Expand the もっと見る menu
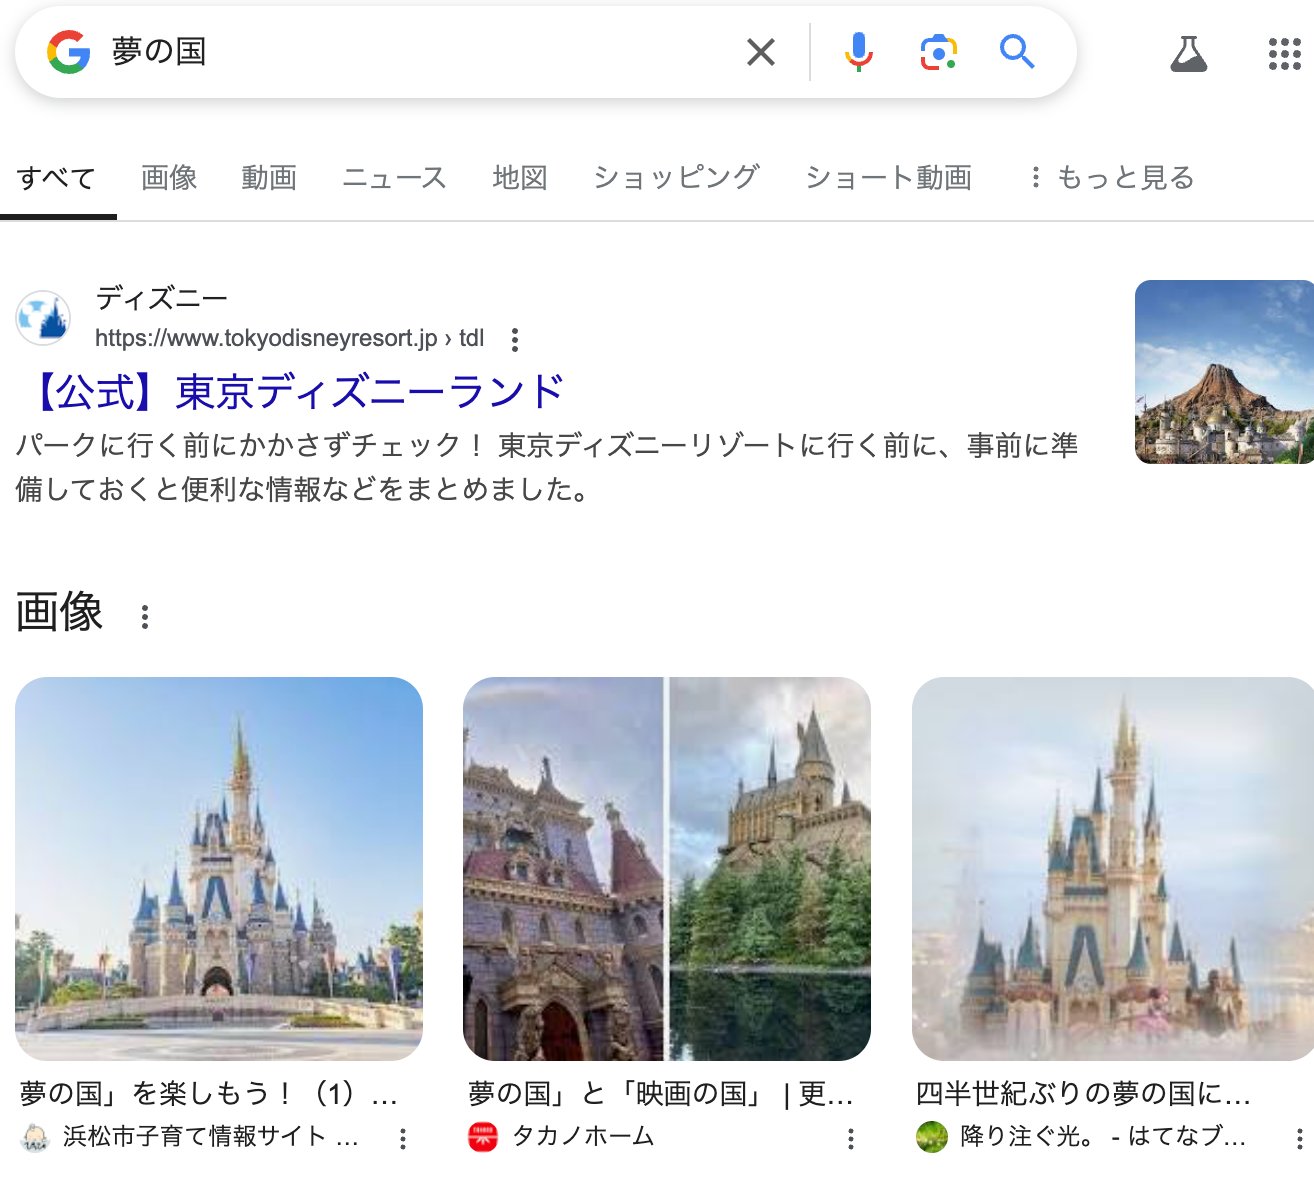1314x1194 pixels. point(1112,178)
